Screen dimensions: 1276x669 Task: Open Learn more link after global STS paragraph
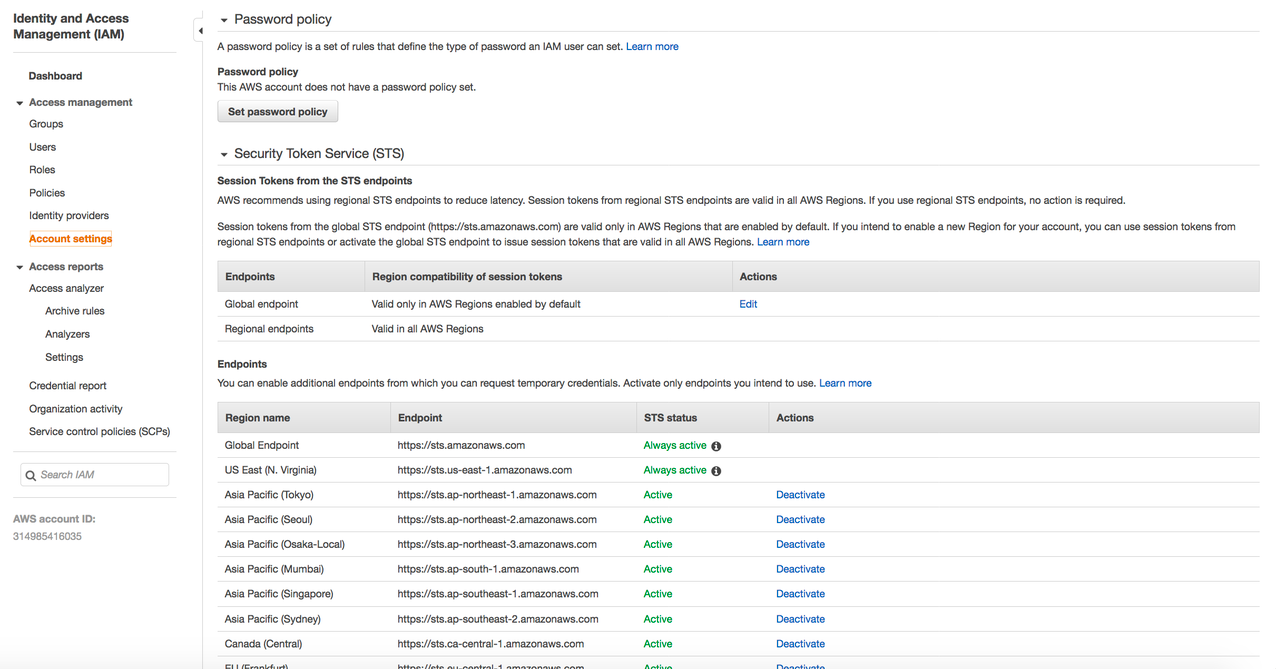click(783, 242)
